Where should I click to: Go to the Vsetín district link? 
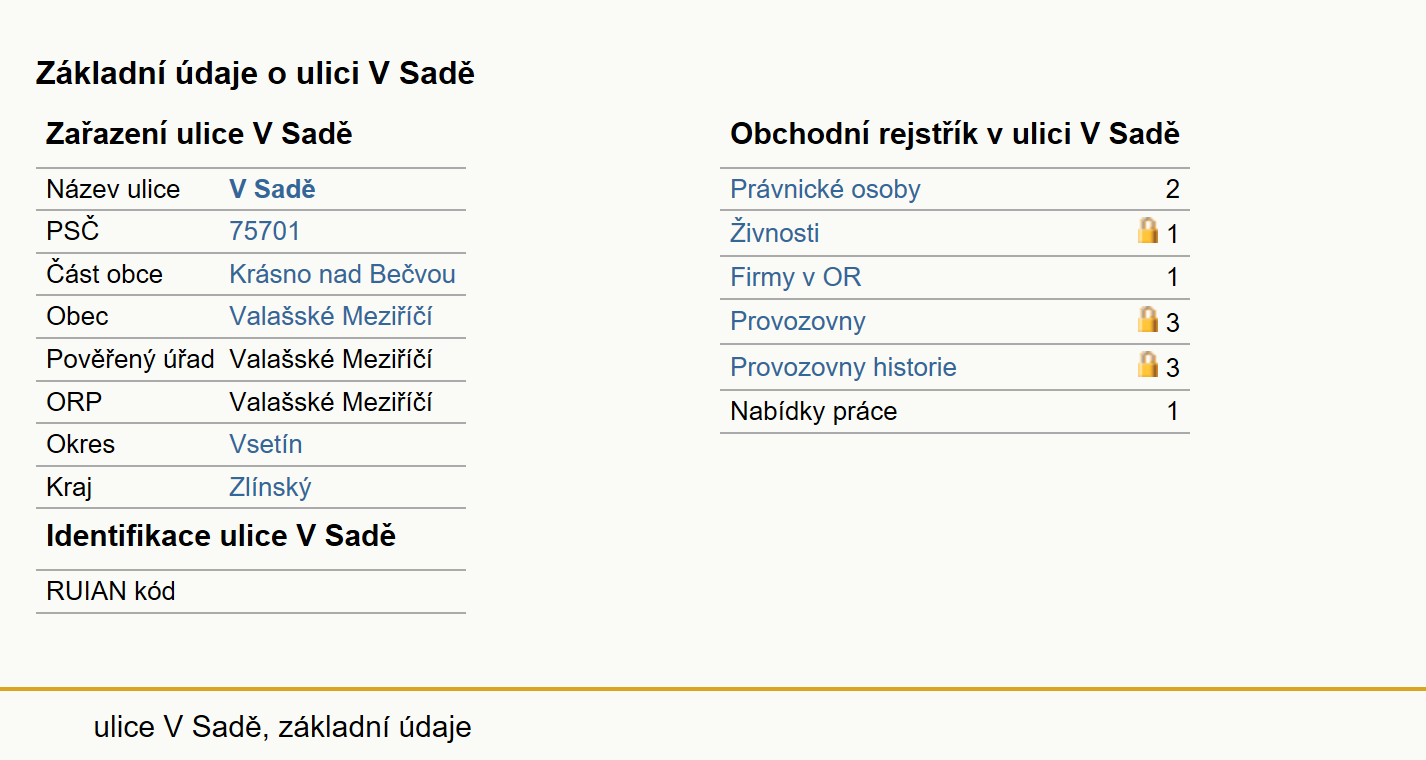click(x=266, y=444)
